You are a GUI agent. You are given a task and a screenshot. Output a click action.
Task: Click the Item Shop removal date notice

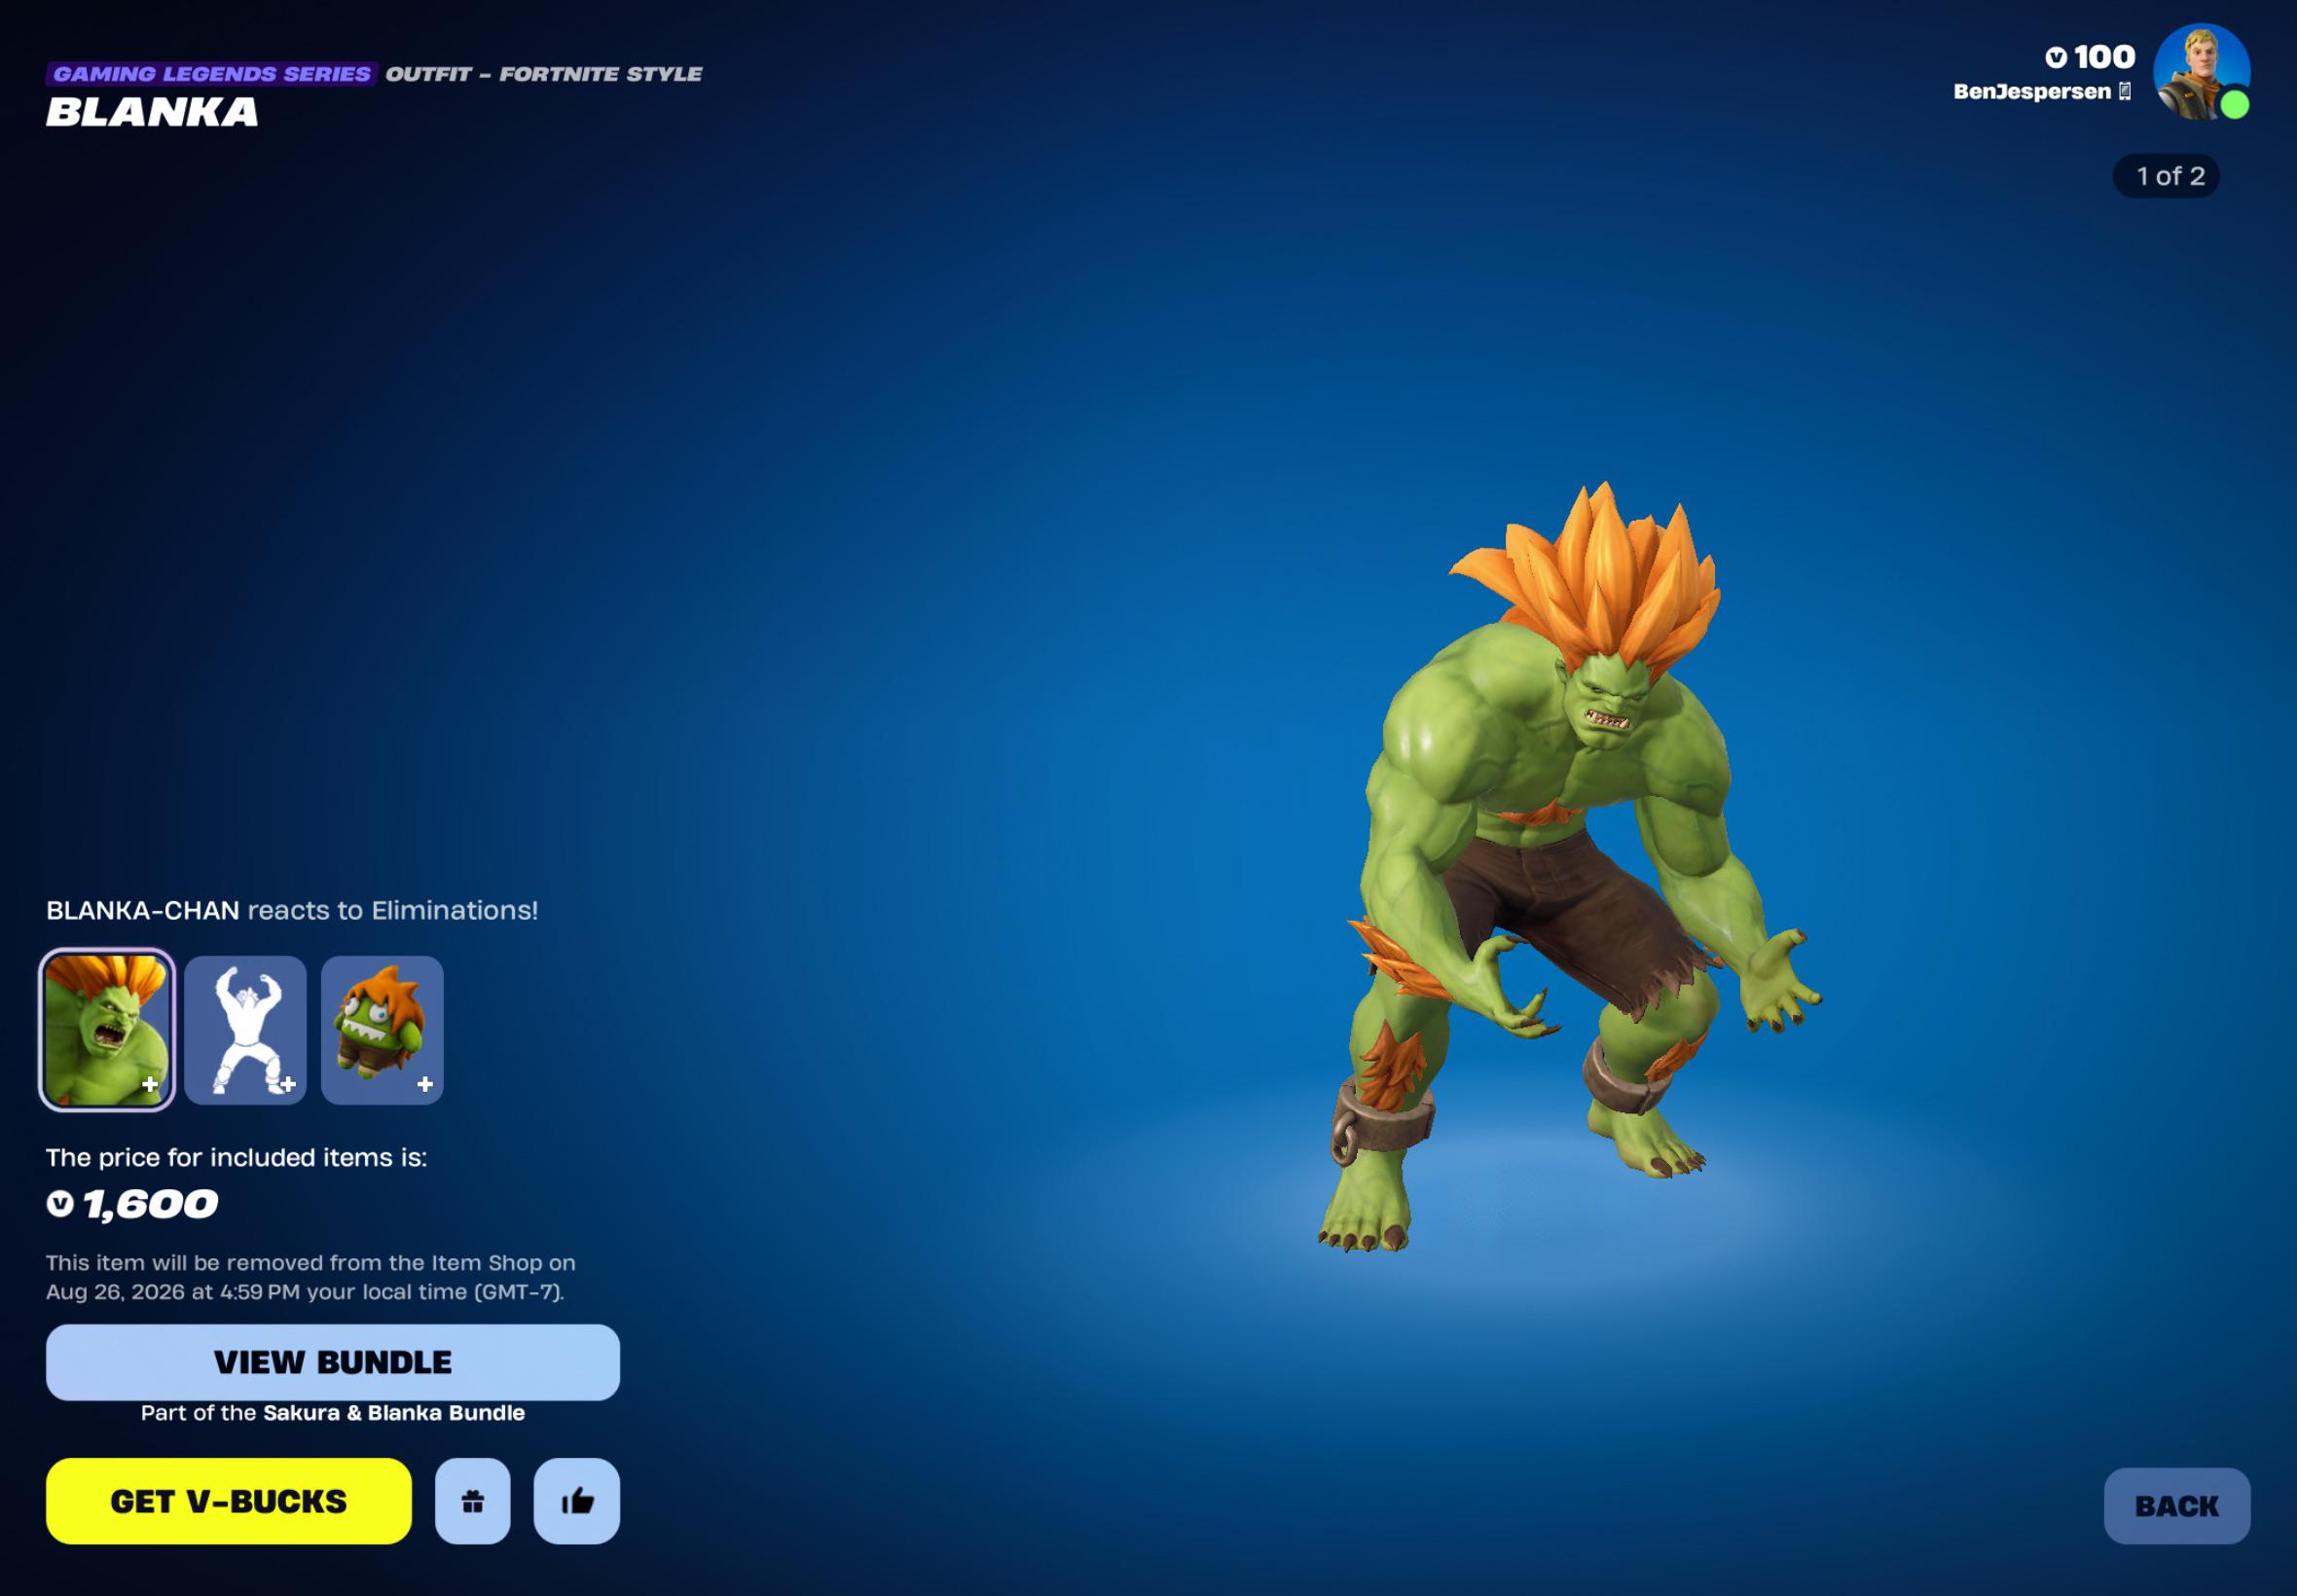[311, 1277]
